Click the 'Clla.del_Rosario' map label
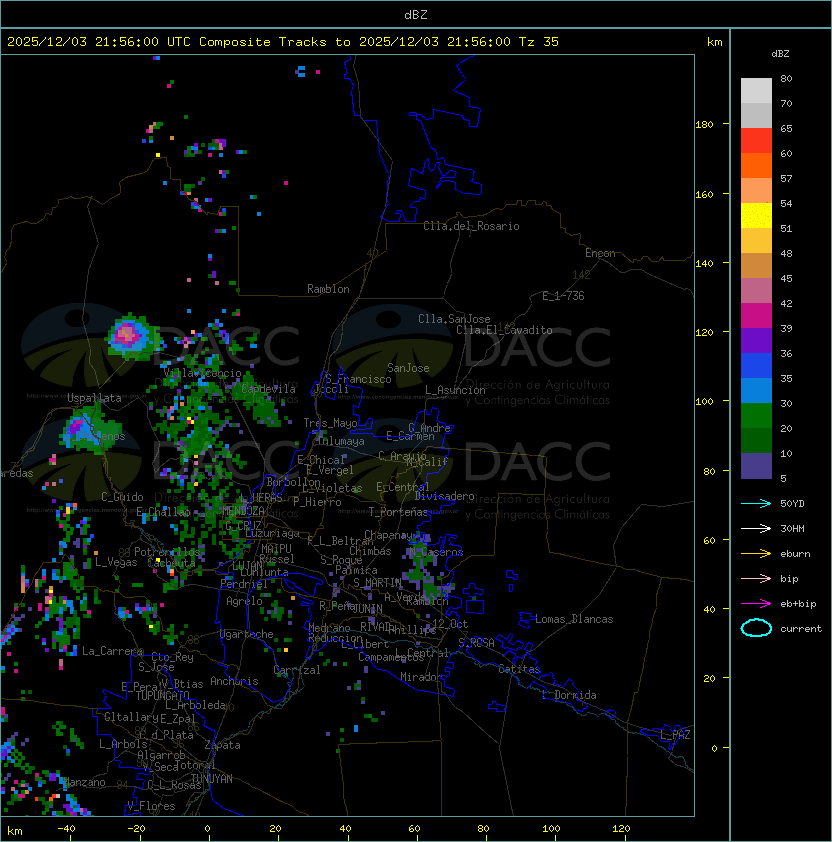The height and width of the screenshot is (842, 832). 471,226
